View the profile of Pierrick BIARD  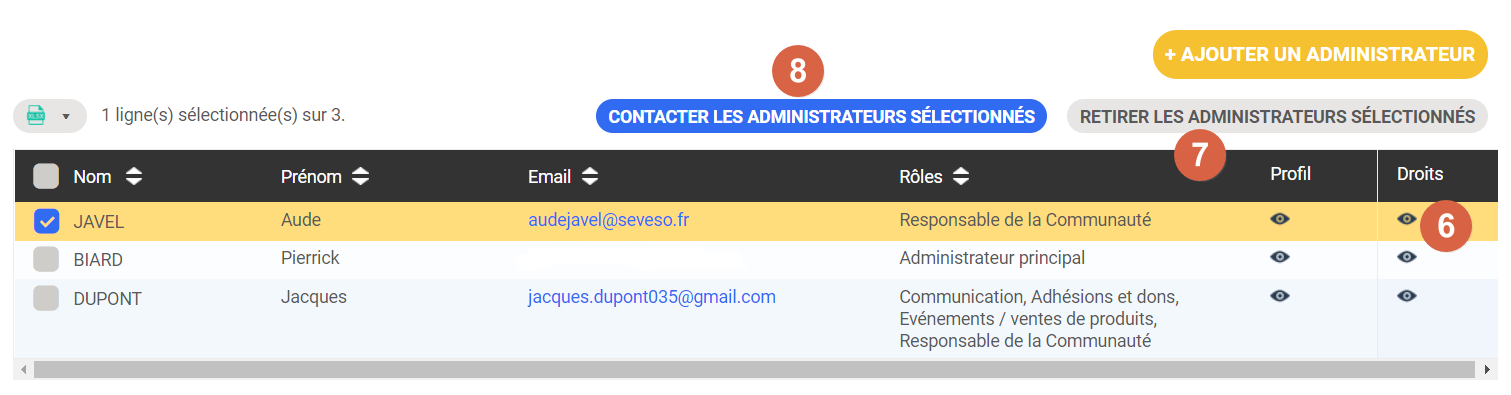pyautogui.click(x=1279, y=257)
